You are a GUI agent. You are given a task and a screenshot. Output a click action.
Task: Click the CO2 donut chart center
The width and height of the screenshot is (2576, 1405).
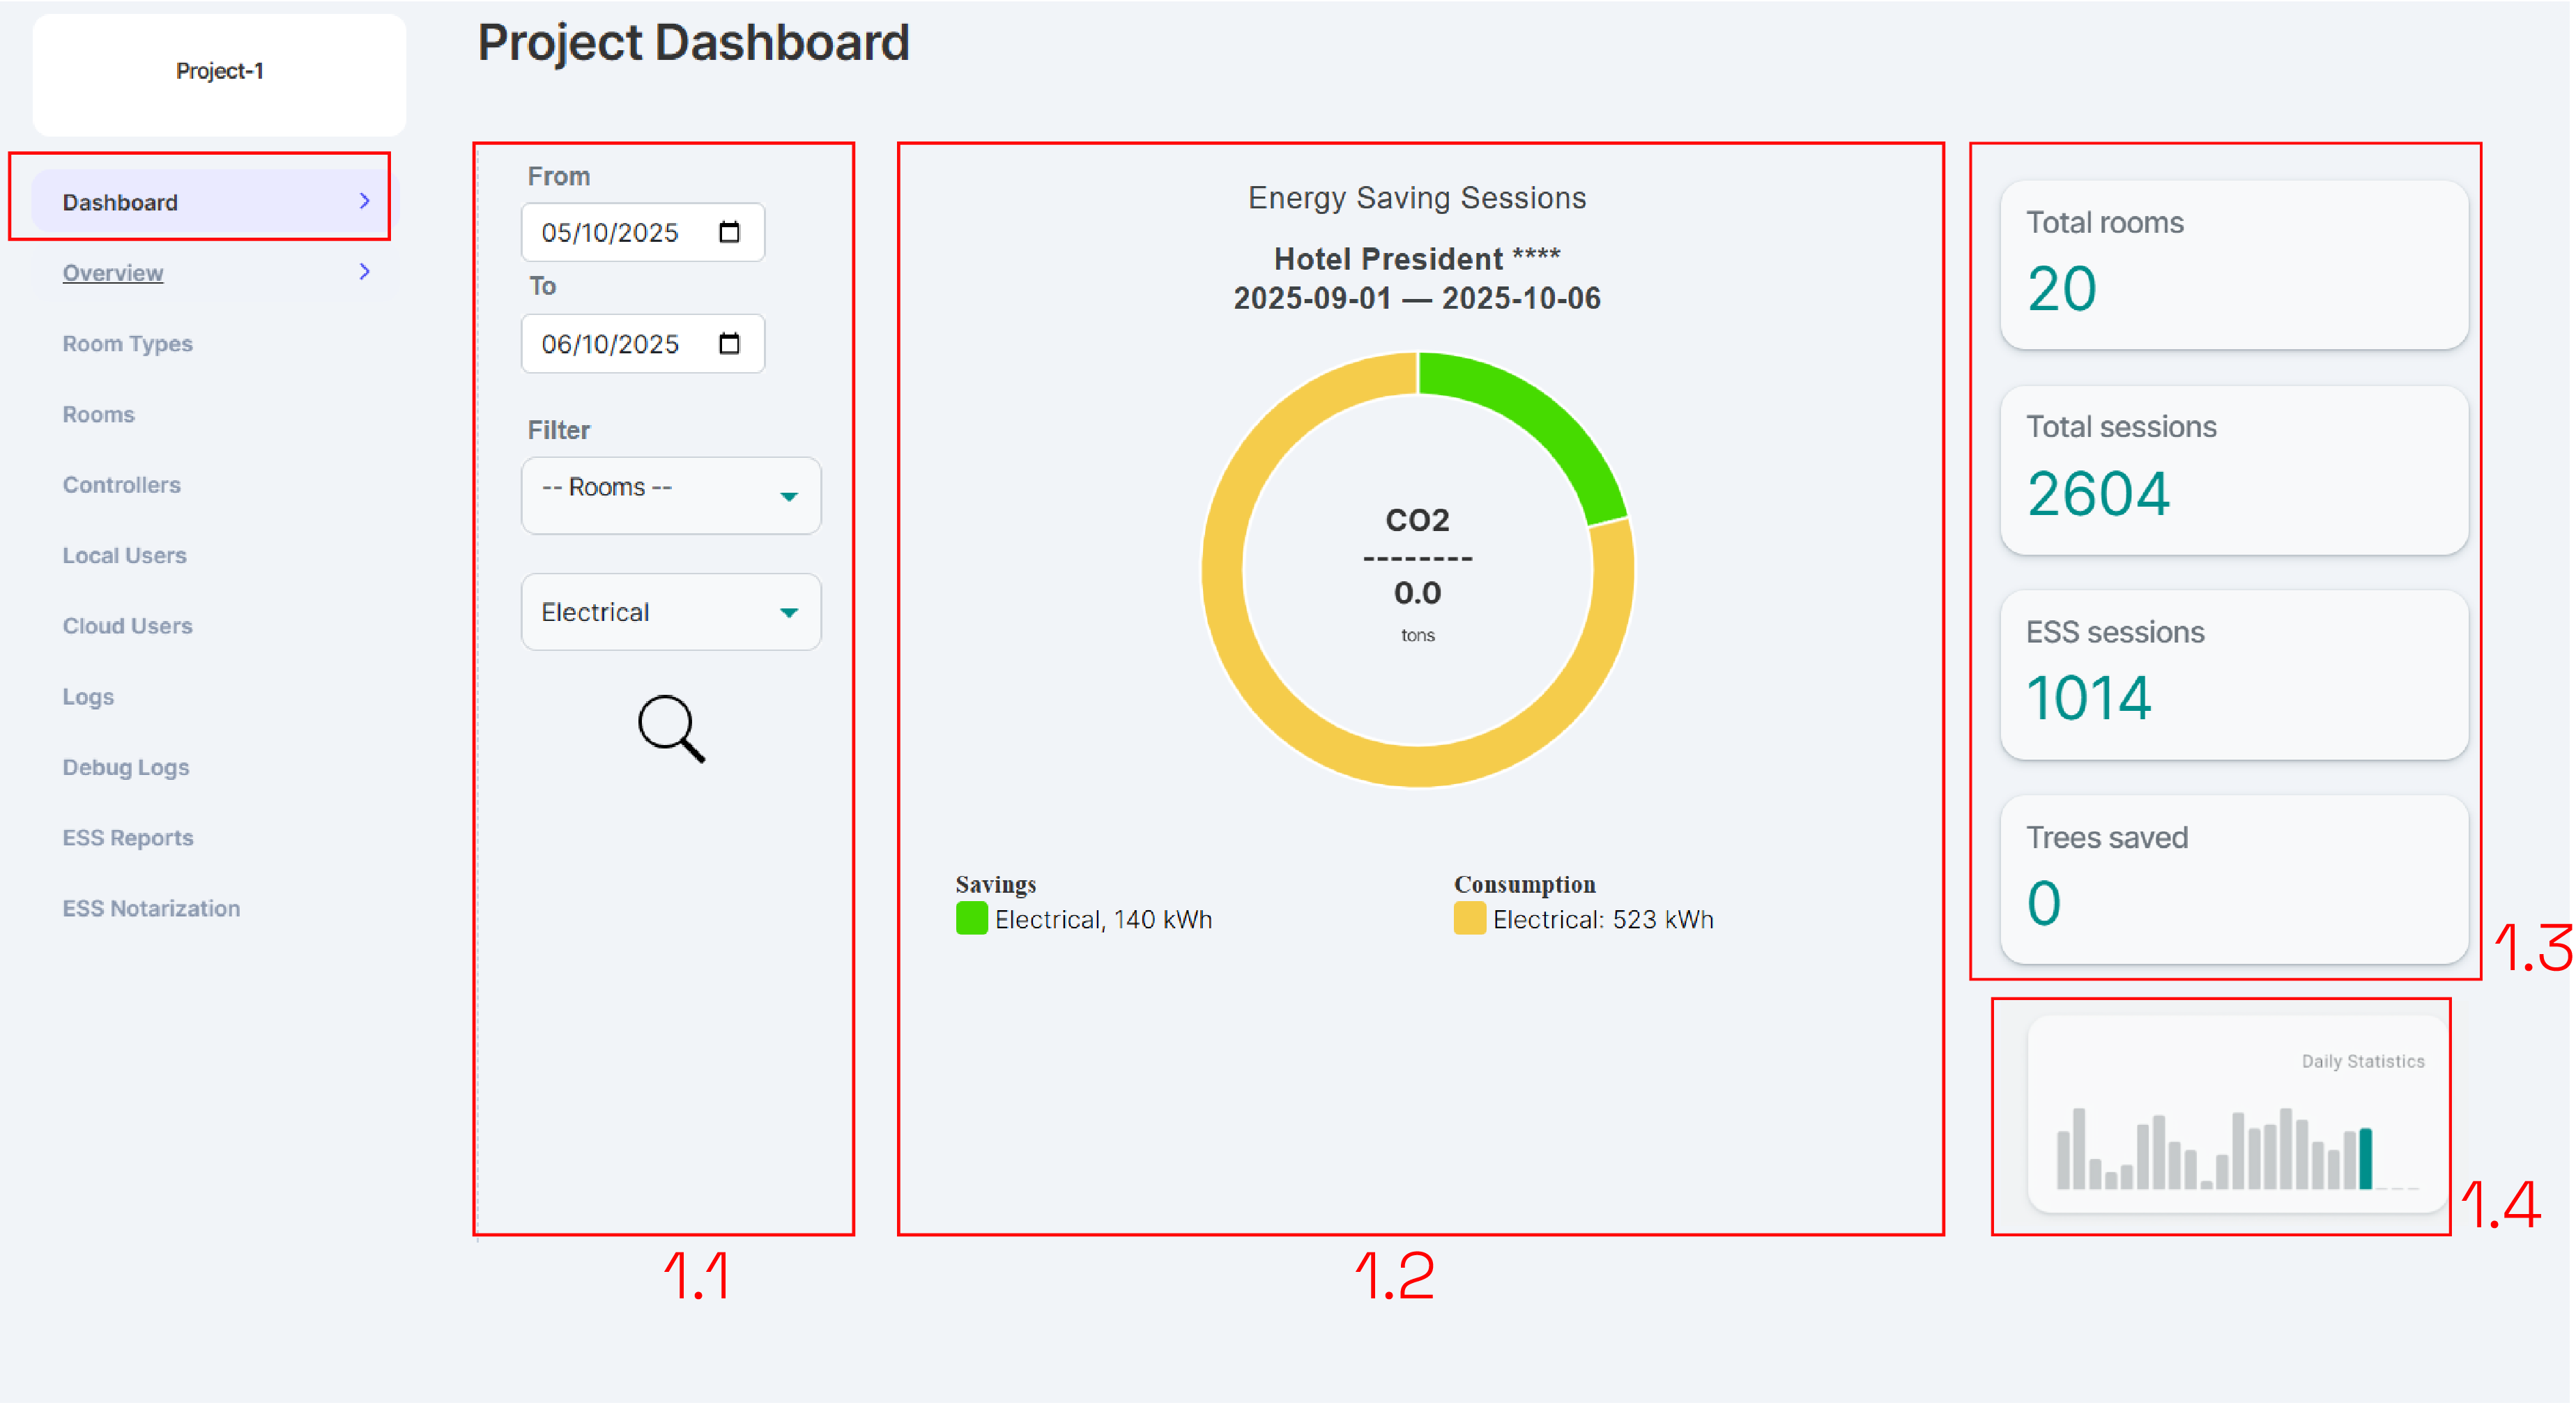click(1417, 570)
